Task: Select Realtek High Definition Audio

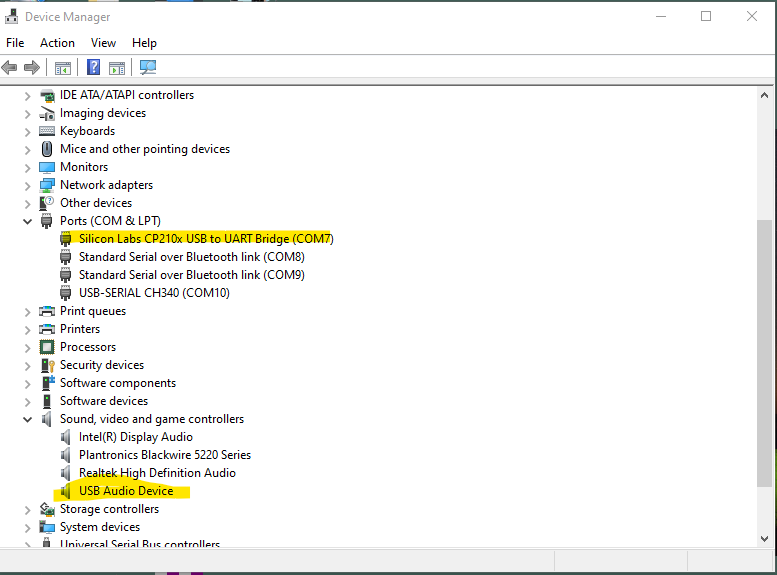Action: 157,473
